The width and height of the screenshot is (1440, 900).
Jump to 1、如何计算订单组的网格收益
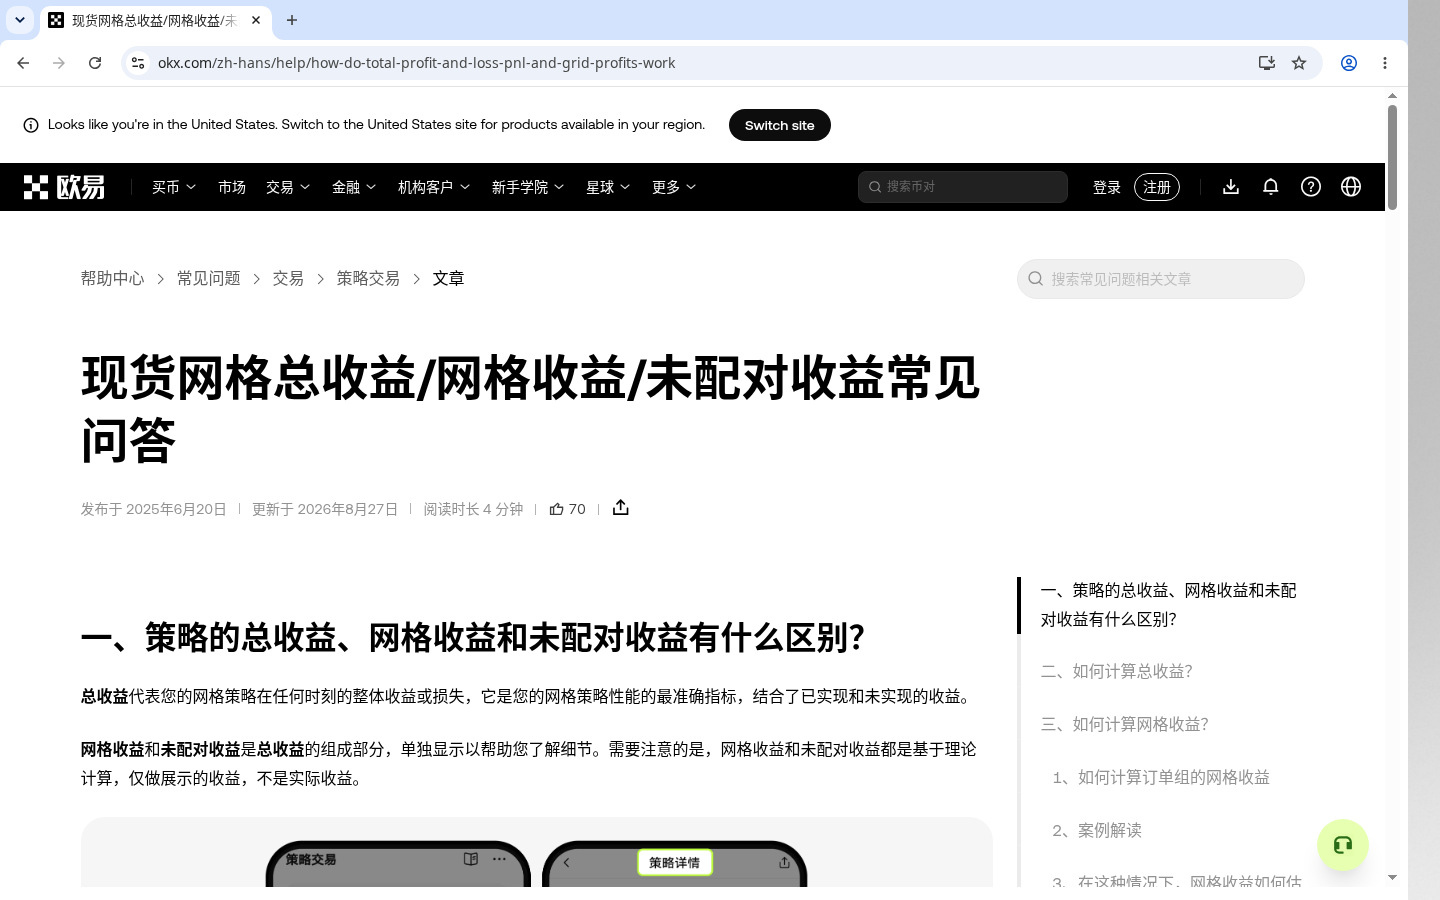tap(1161, 777)
